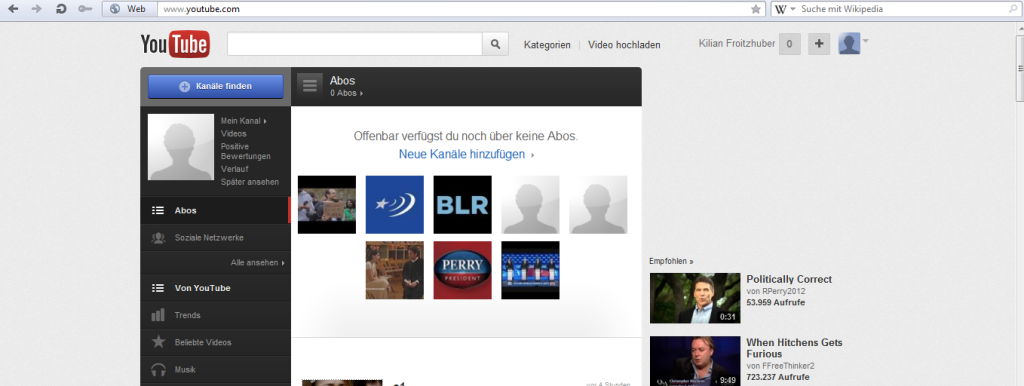Reload the page with the refresh icon
Screen dimensions: 1024x386
61,9
